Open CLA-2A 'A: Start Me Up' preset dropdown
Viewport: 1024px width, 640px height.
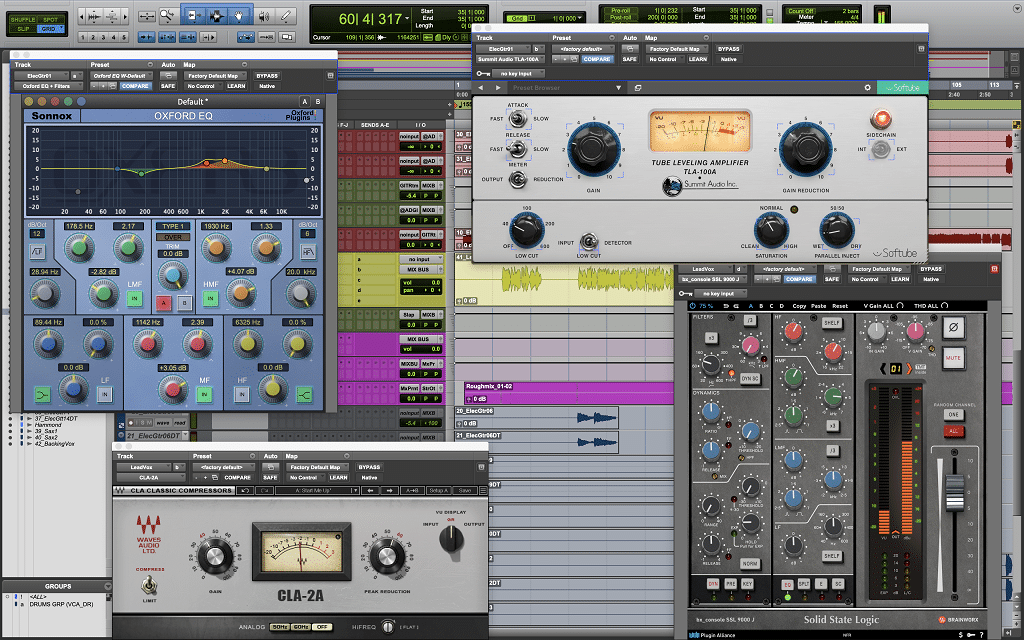click(317, 490)
